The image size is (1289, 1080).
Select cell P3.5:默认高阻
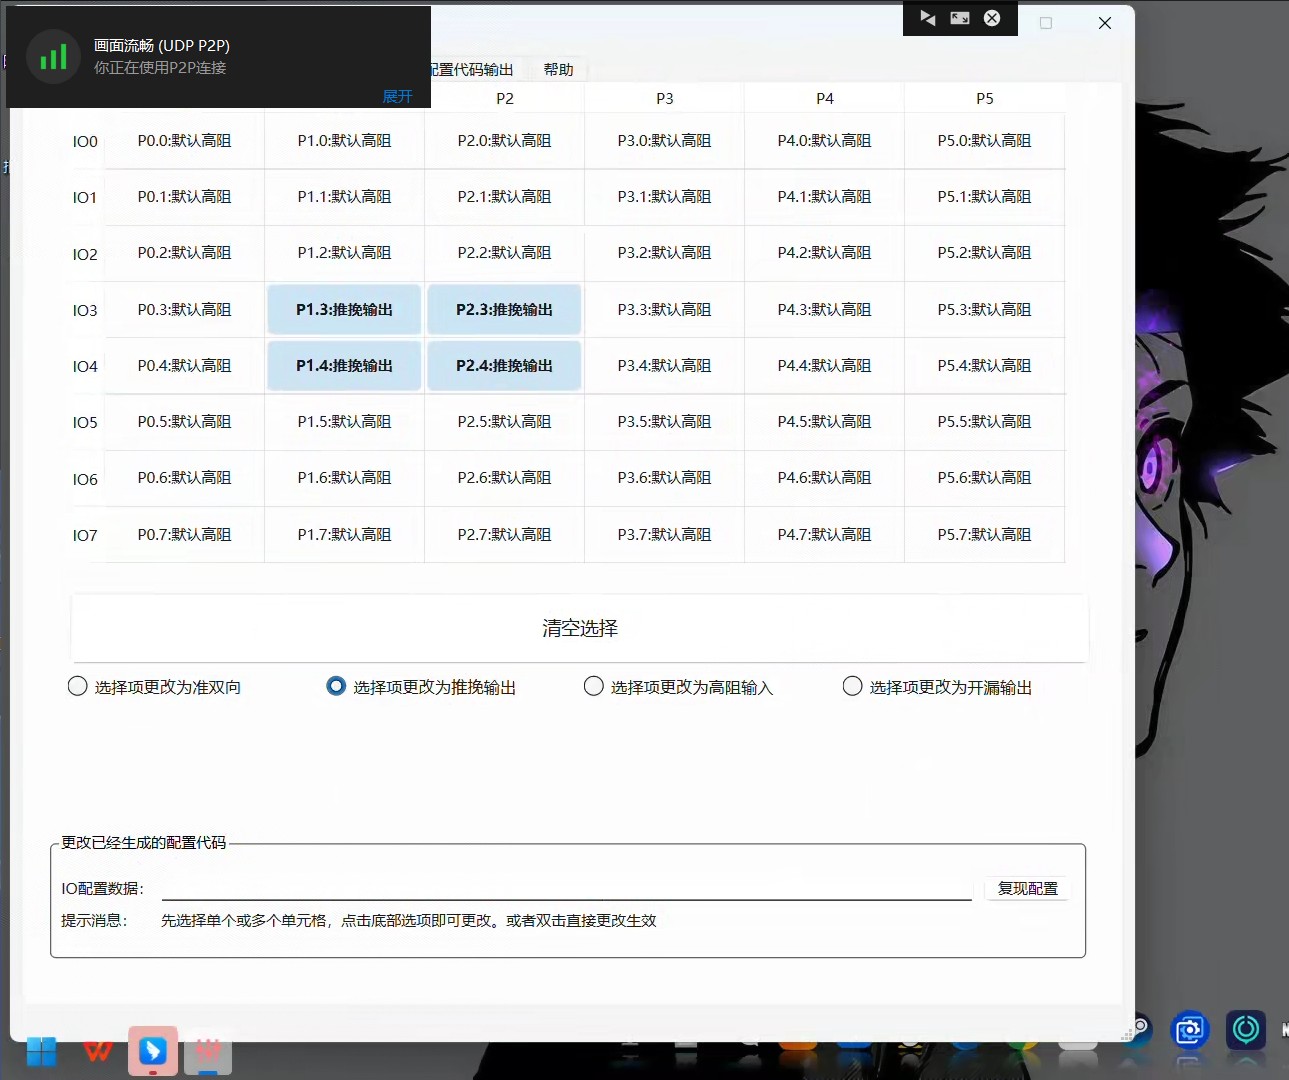coord(664,422)
